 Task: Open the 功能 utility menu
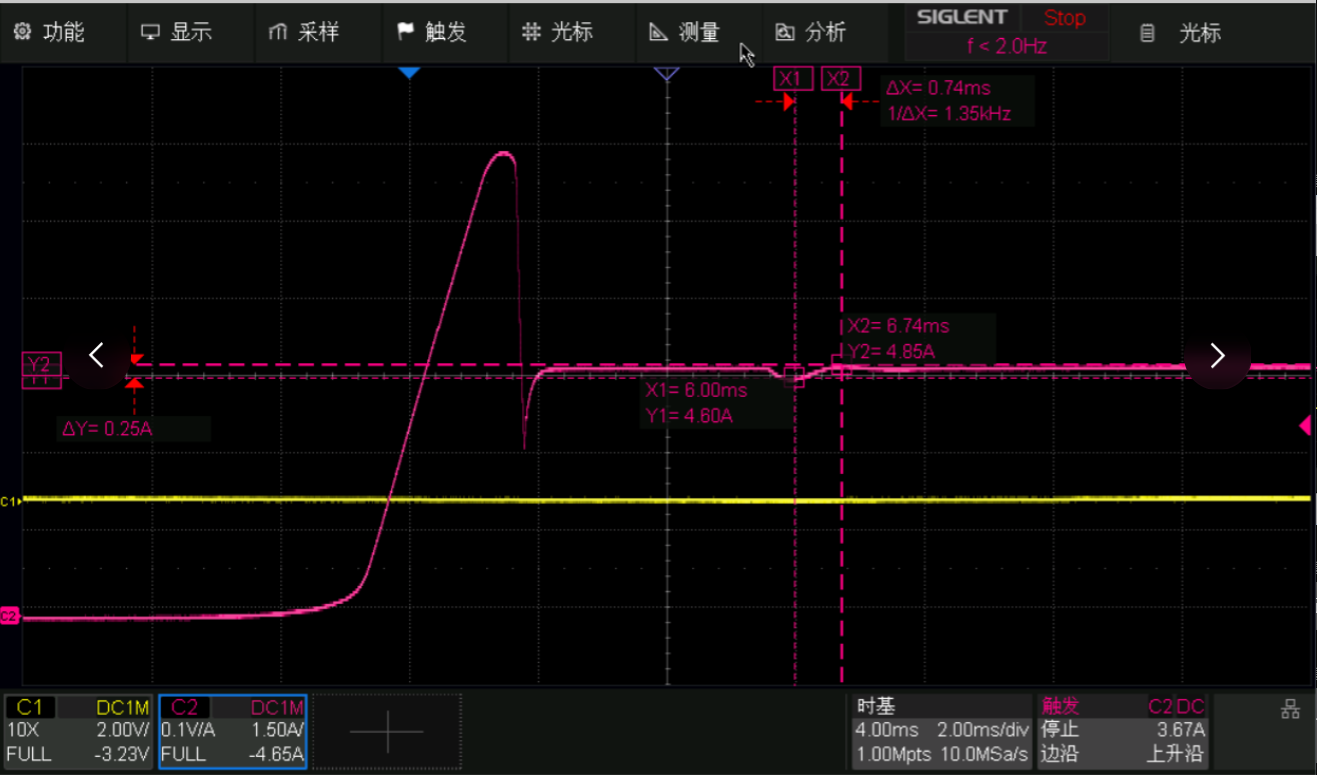49,32
